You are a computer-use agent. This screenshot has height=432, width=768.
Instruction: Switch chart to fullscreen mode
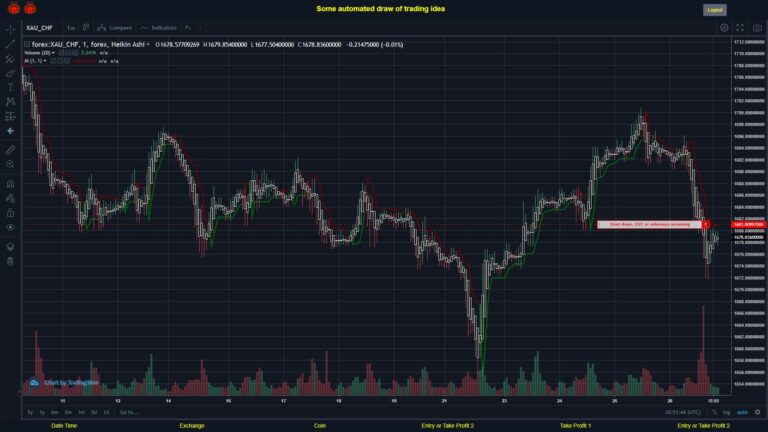[740, 28]
